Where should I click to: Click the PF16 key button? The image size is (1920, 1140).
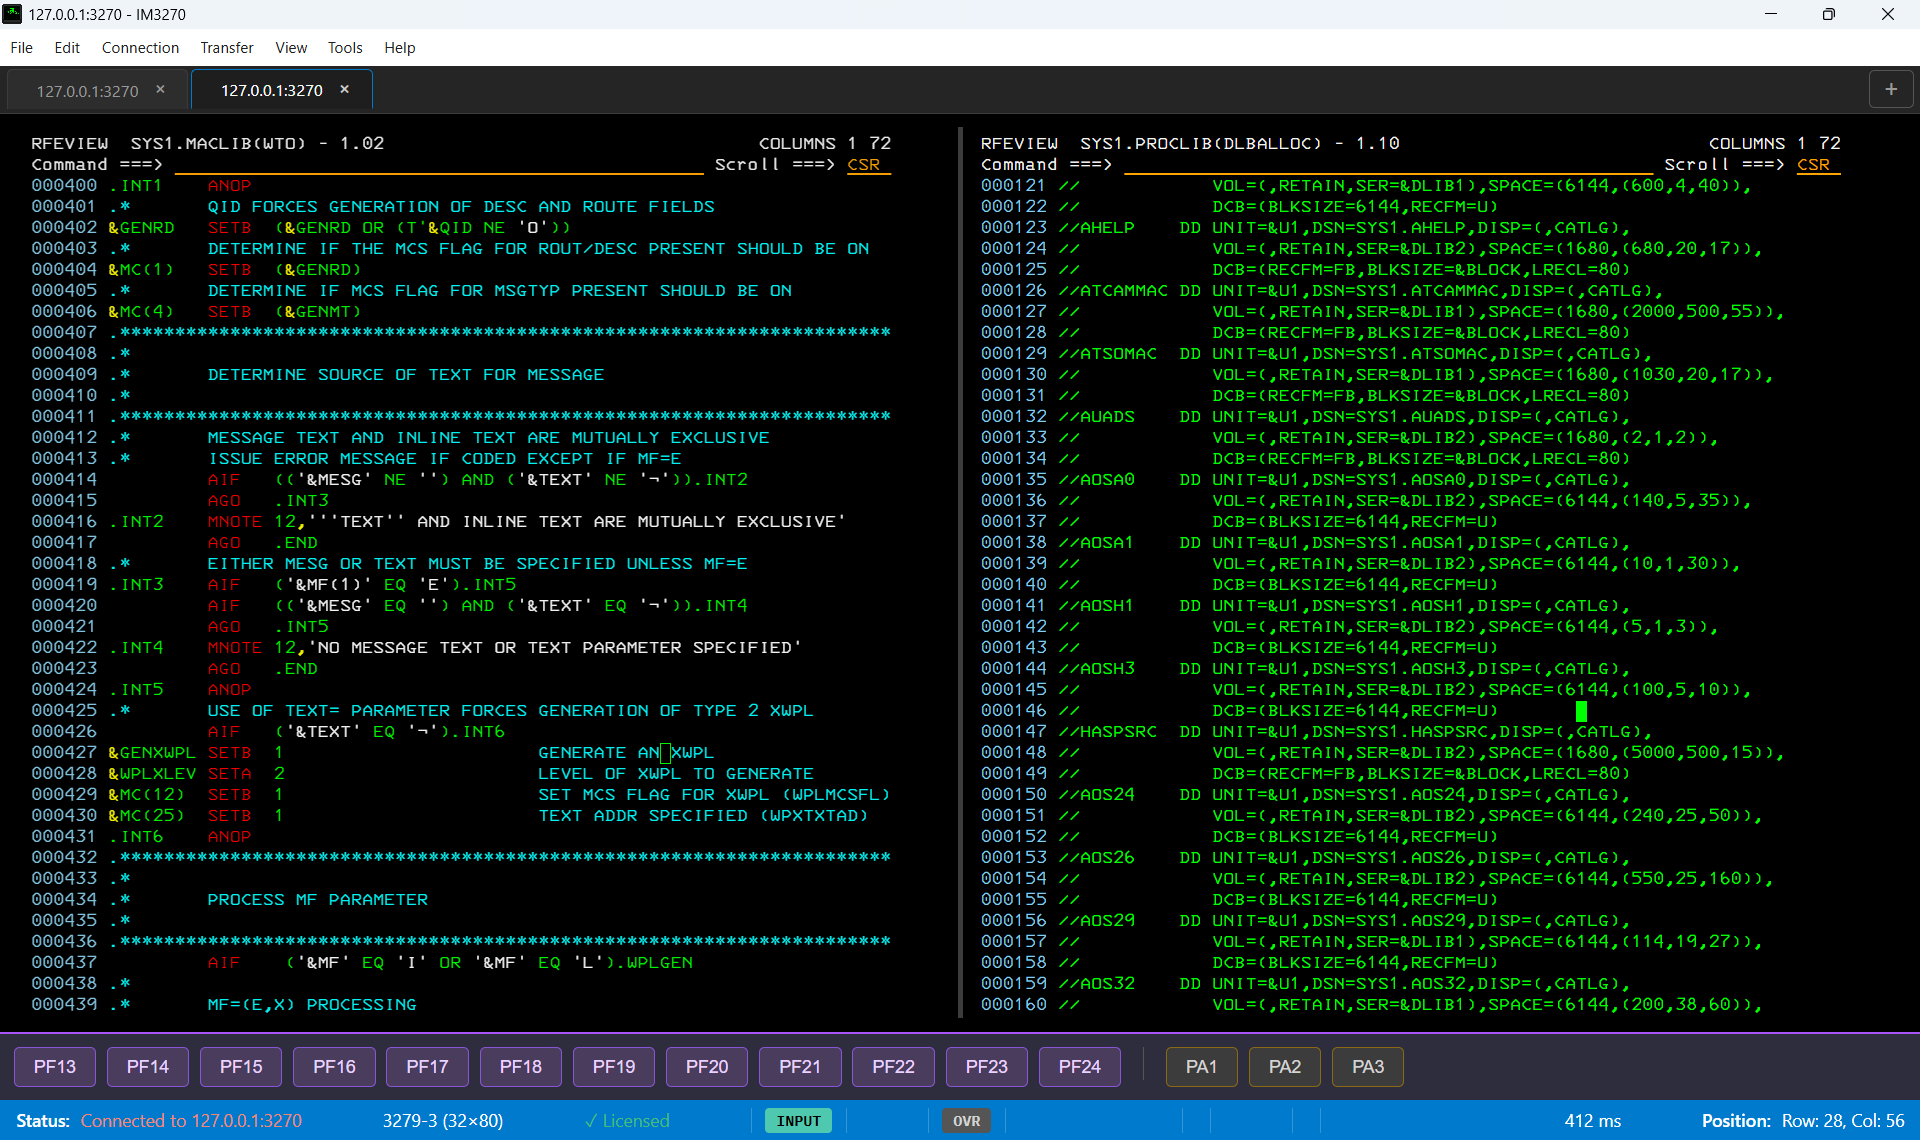[x=334, y=1067]
